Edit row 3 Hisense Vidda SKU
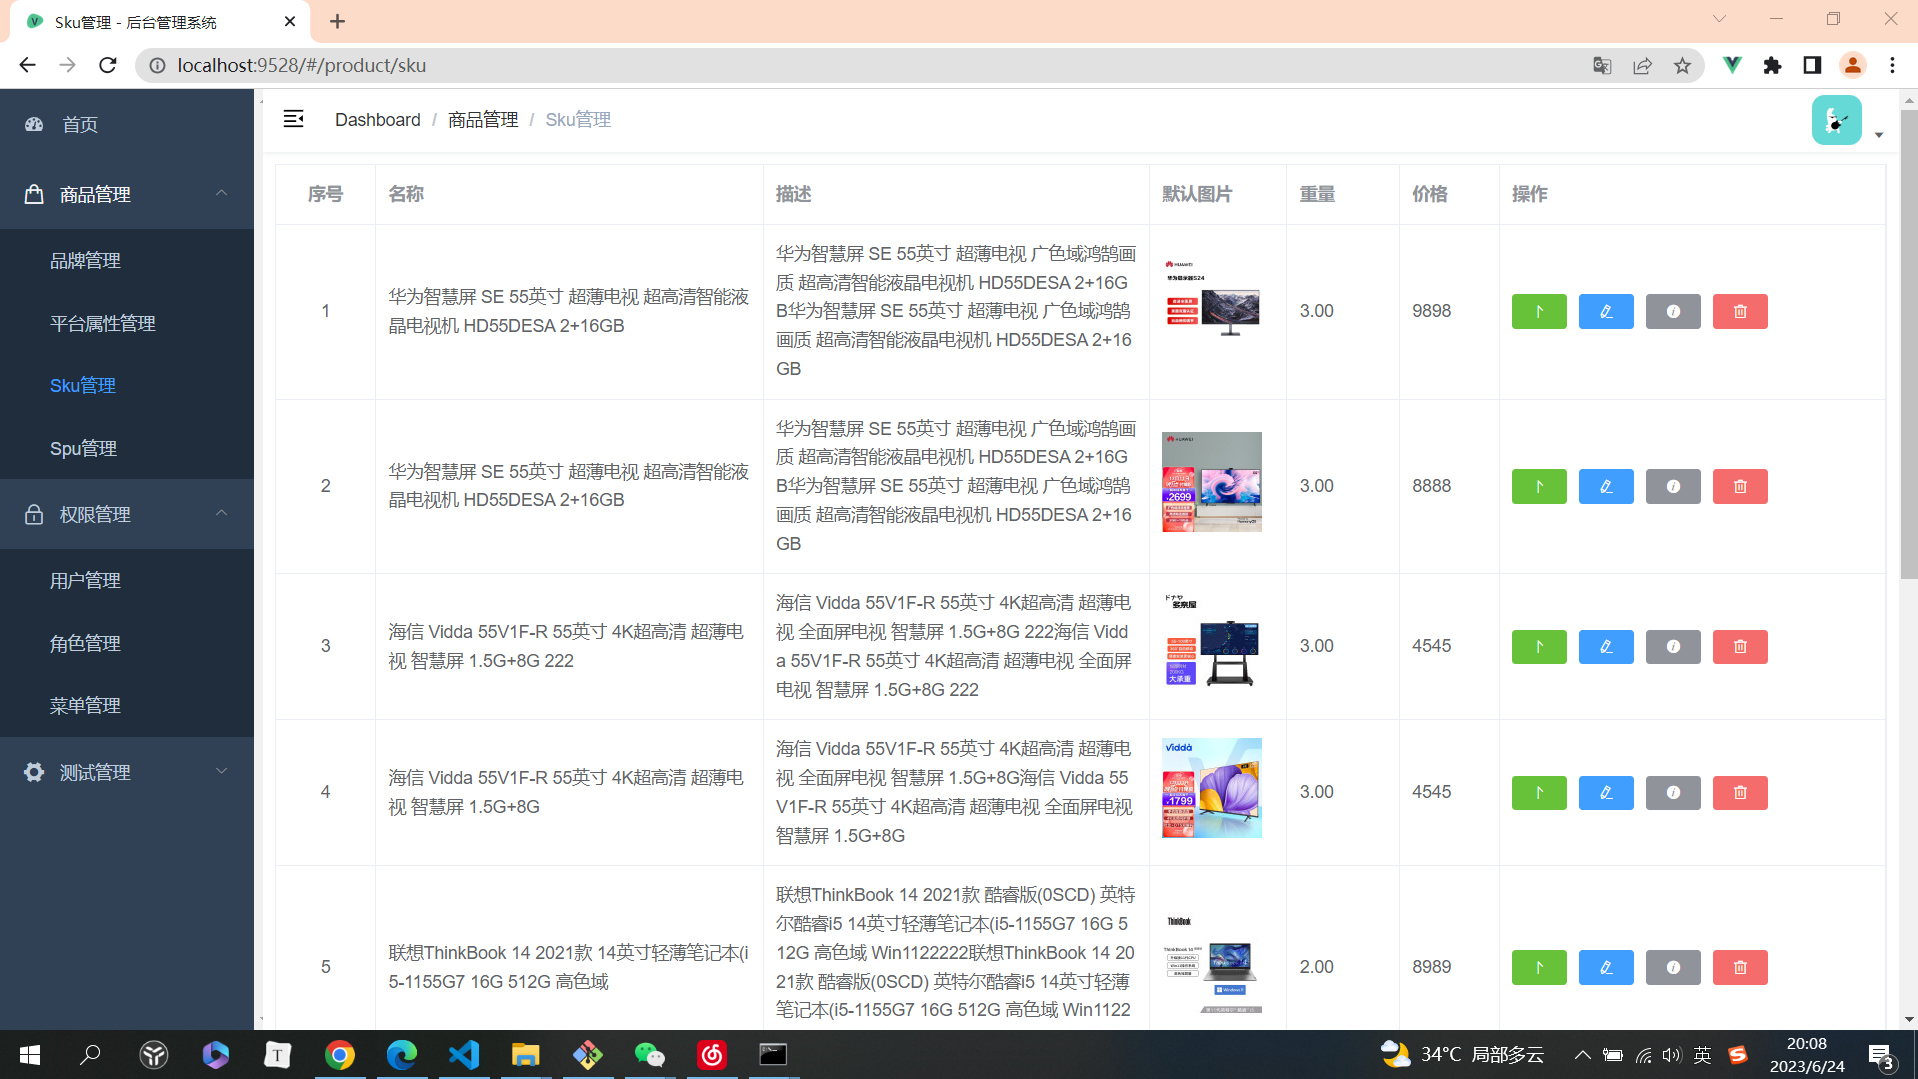 tap(1606, 646)
